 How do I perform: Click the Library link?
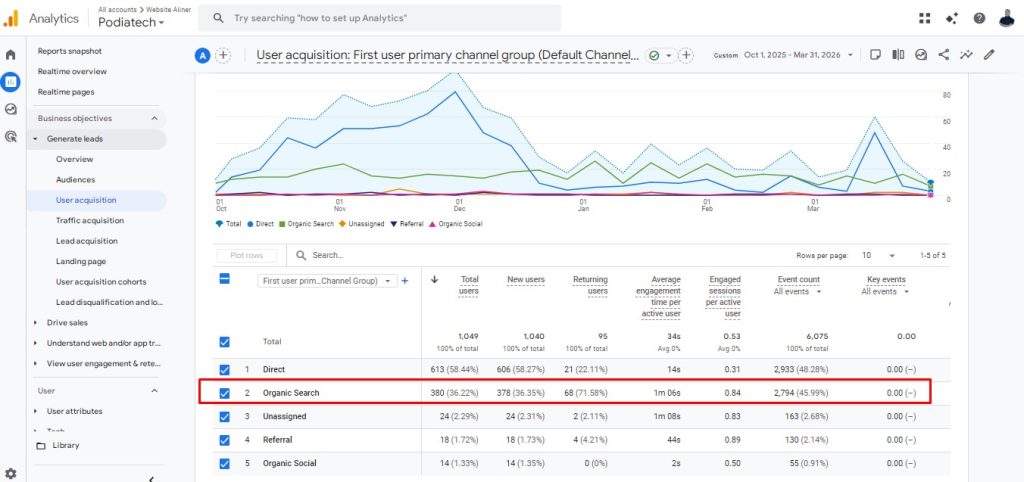(x=65, y=445)
